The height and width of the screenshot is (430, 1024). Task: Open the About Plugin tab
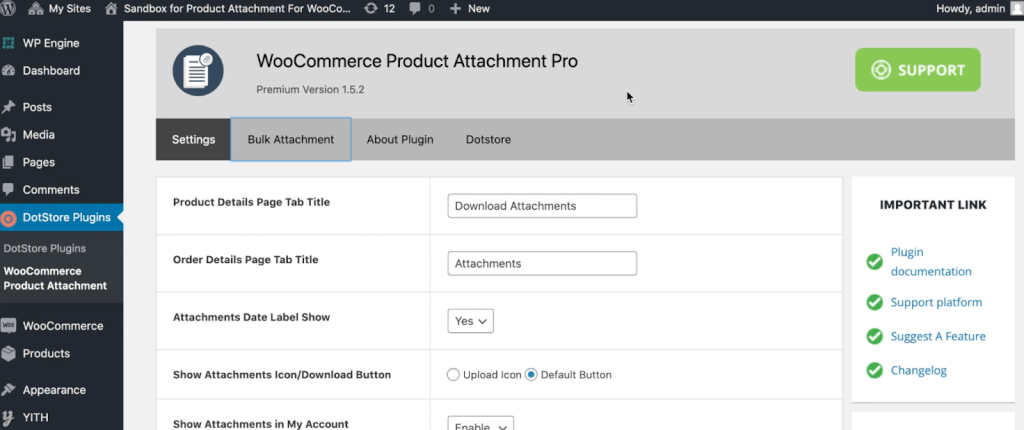pyautogui.click(x=400, y=139)
